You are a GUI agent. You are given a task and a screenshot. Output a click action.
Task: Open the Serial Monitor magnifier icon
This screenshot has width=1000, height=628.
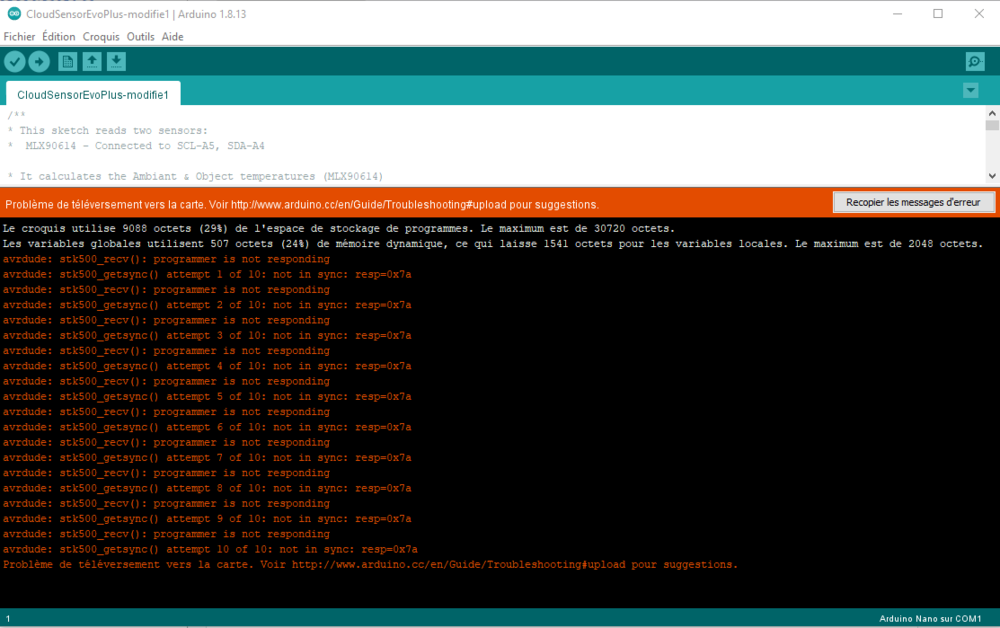click(974, 61)
